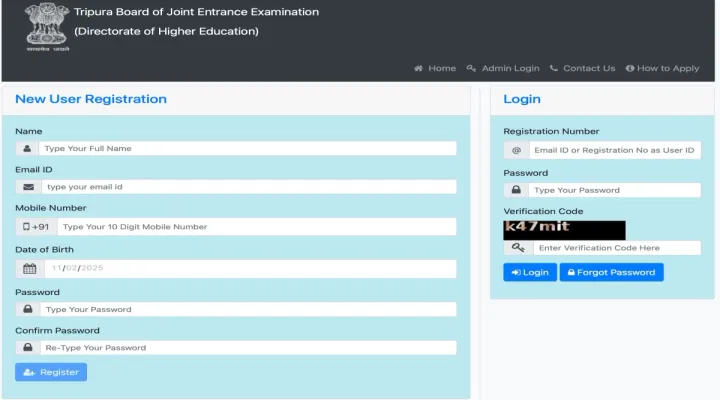720x400 pixels.
Task: Click the +91 mobile phone prefix icon
Action: [36, 227]
